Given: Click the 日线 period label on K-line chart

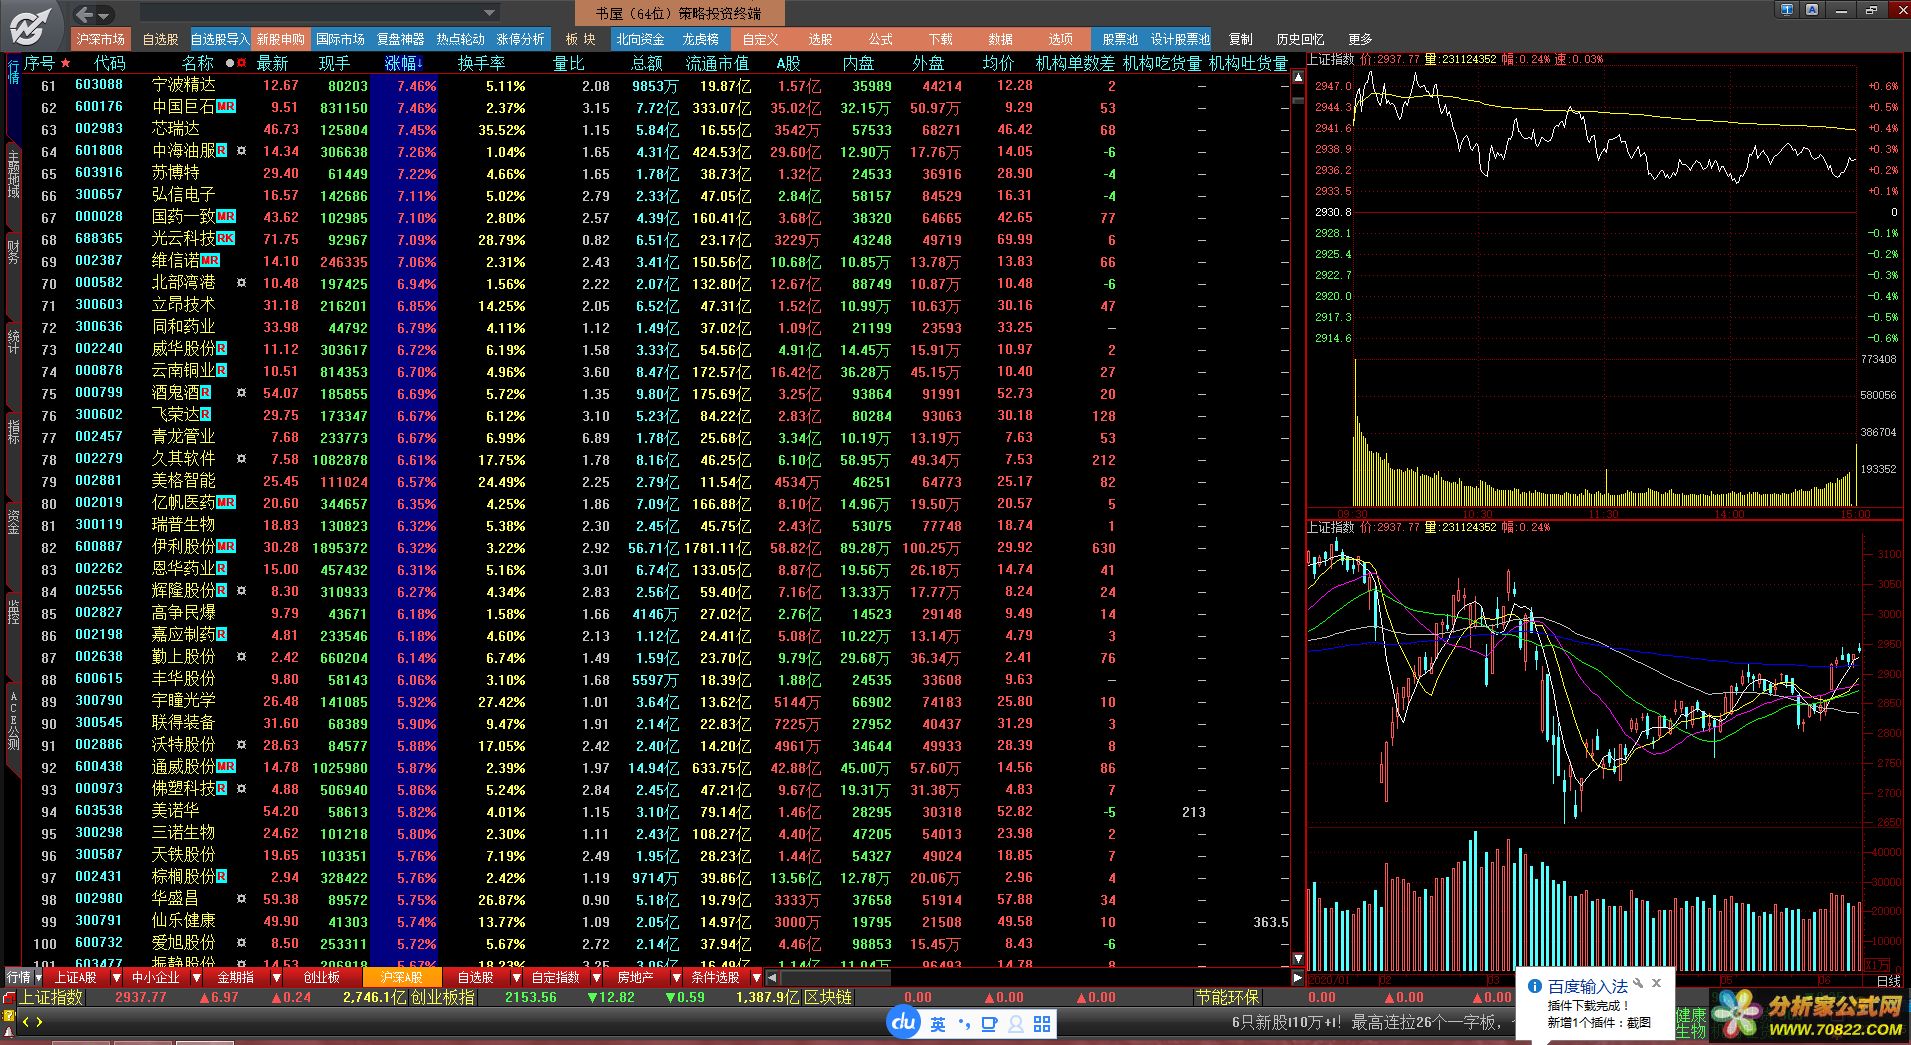Looking at the screenshot, I should point(1889,981).
